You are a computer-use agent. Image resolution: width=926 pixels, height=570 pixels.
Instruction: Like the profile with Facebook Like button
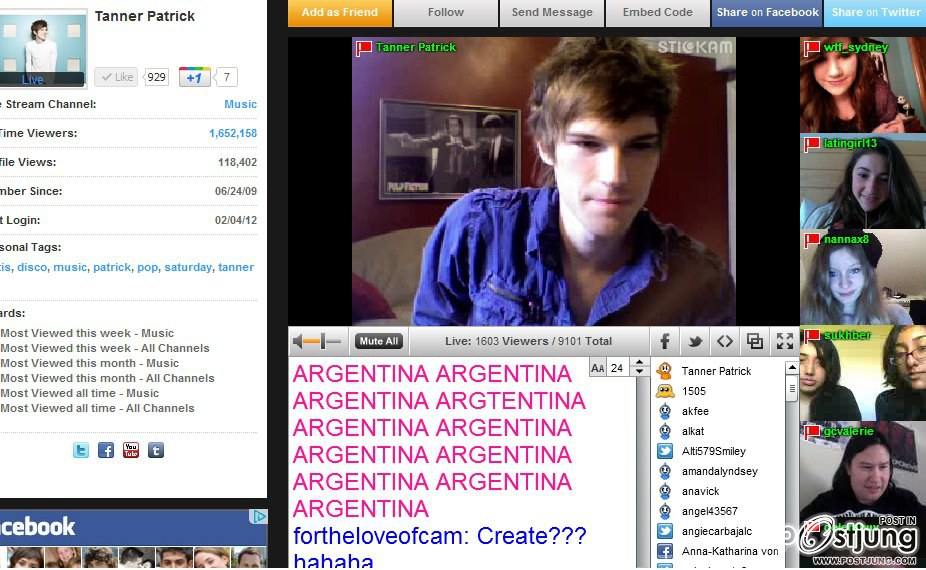116,77
